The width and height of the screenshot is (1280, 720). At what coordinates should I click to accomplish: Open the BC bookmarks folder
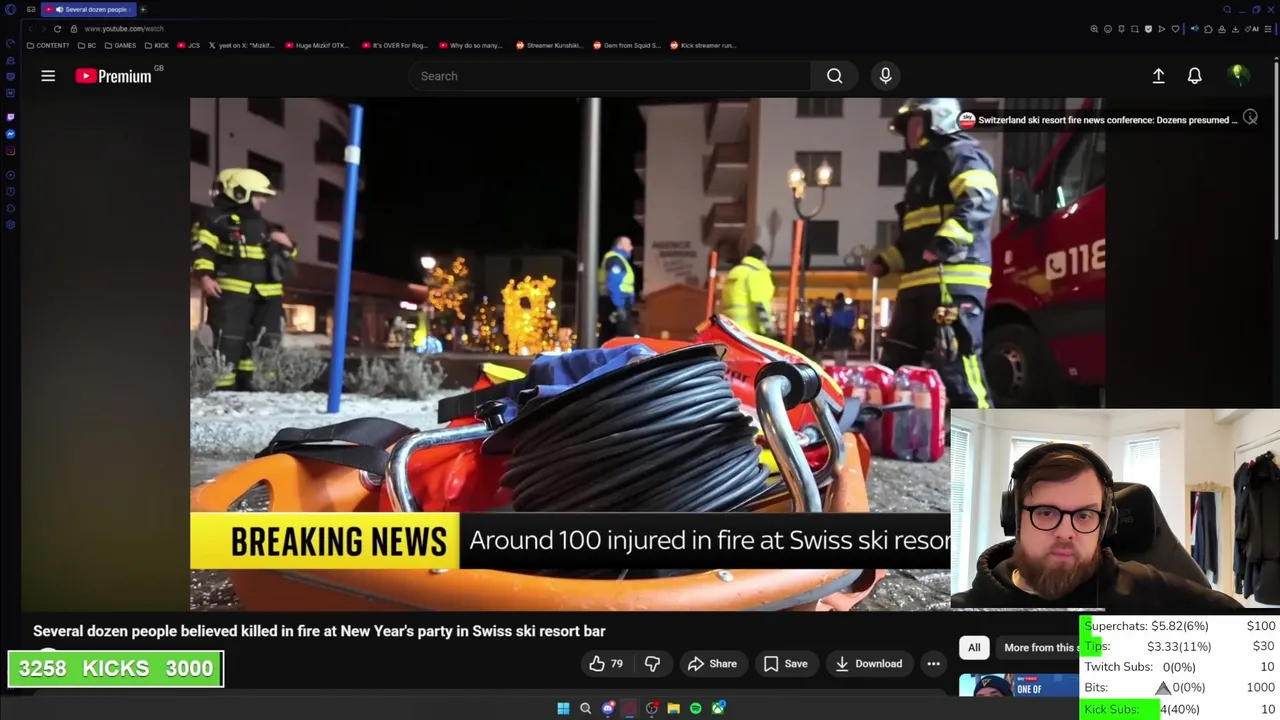(x=87, y=45)
